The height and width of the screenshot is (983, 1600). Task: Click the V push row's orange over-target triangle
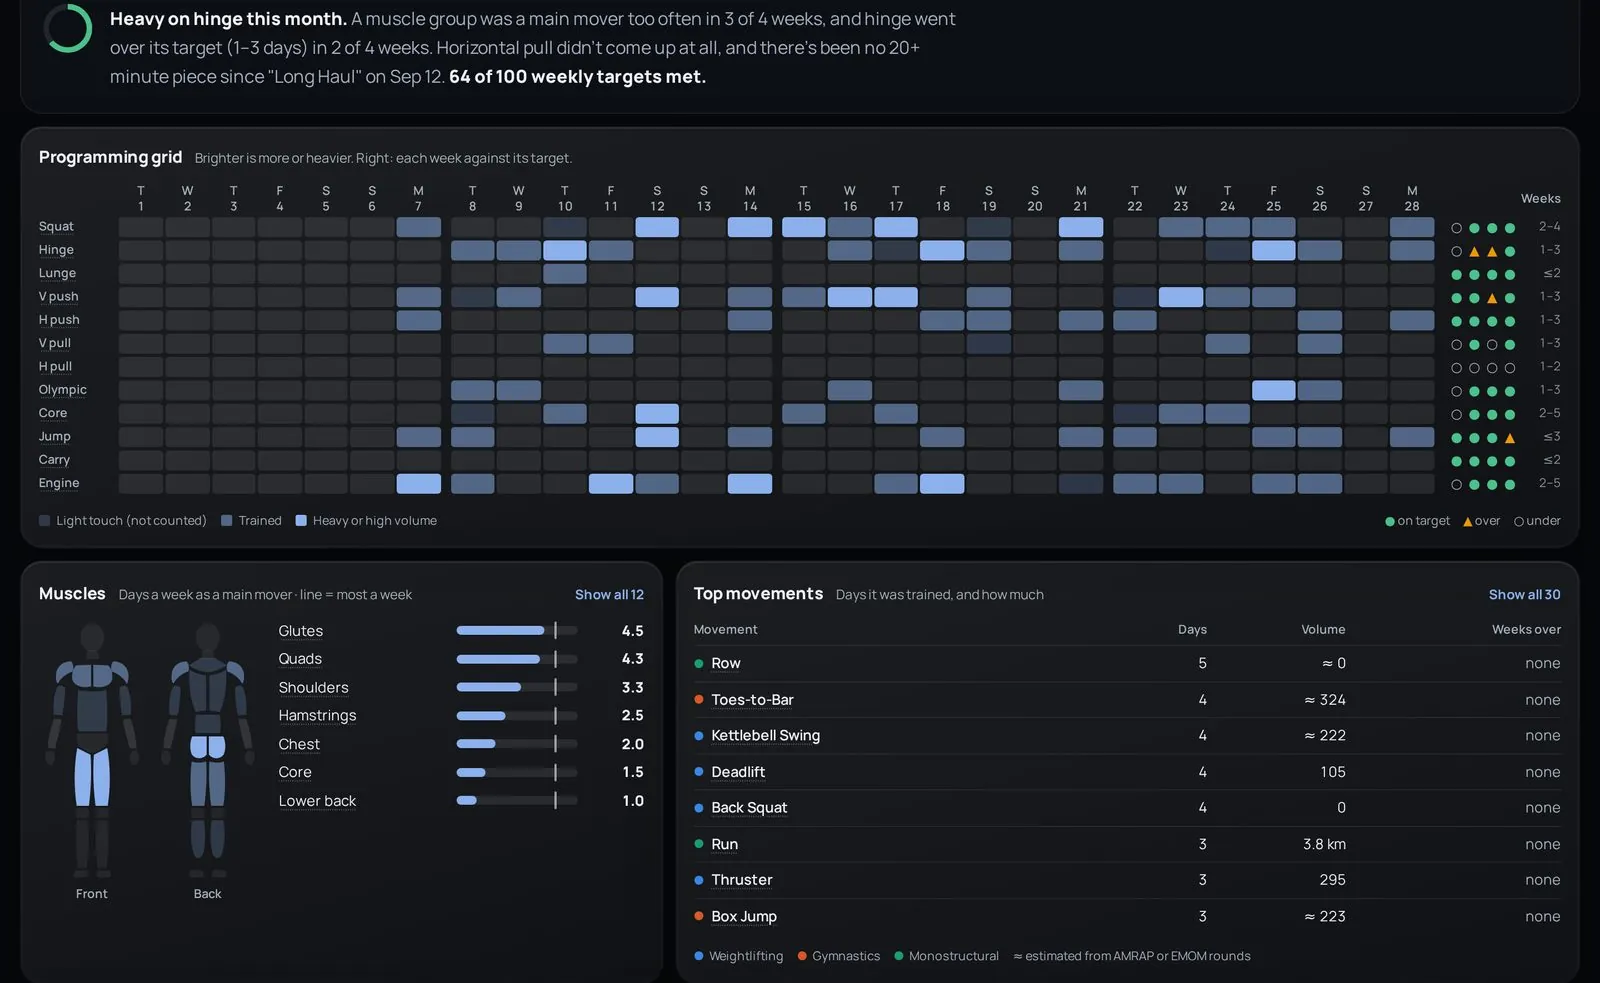pyautogui.click(x=1492, y=298)
